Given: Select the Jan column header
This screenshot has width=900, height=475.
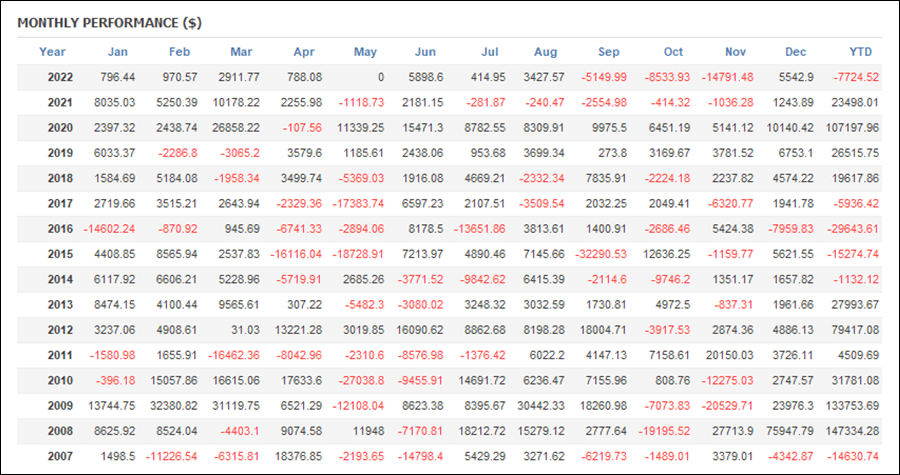Looking at the screenshot, I should [x=118, y=52].
